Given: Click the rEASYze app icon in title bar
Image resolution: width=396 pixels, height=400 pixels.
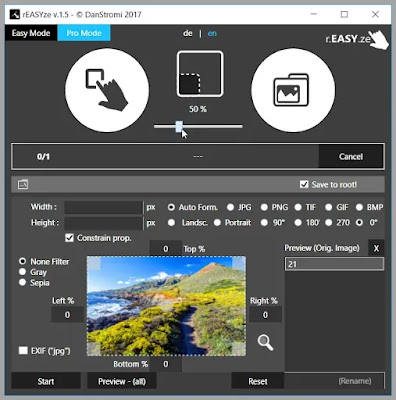Looking at the screenshot, I should [x=15, y=14].
